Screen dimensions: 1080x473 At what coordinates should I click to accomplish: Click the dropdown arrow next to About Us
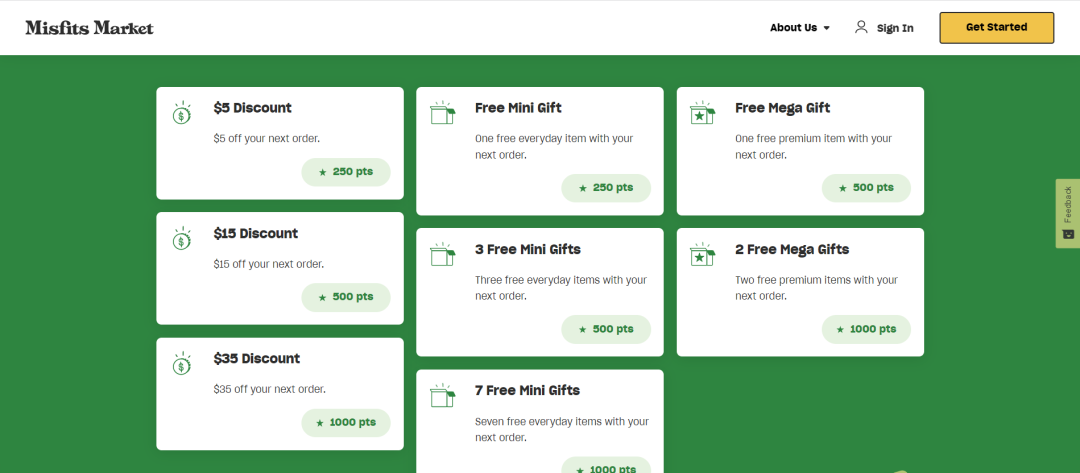(x=827, y=28)
